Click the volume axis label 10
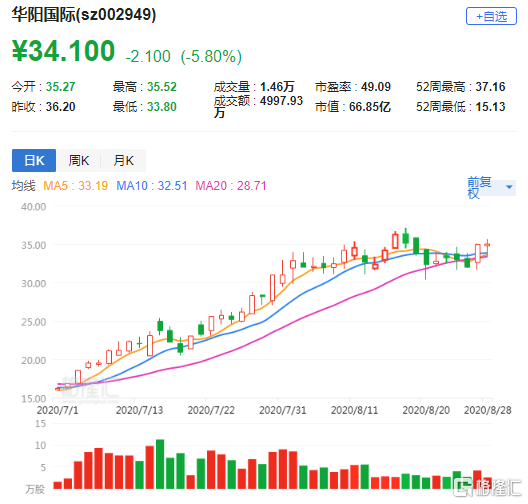This screenshot has width=528, height=504. 40,445
